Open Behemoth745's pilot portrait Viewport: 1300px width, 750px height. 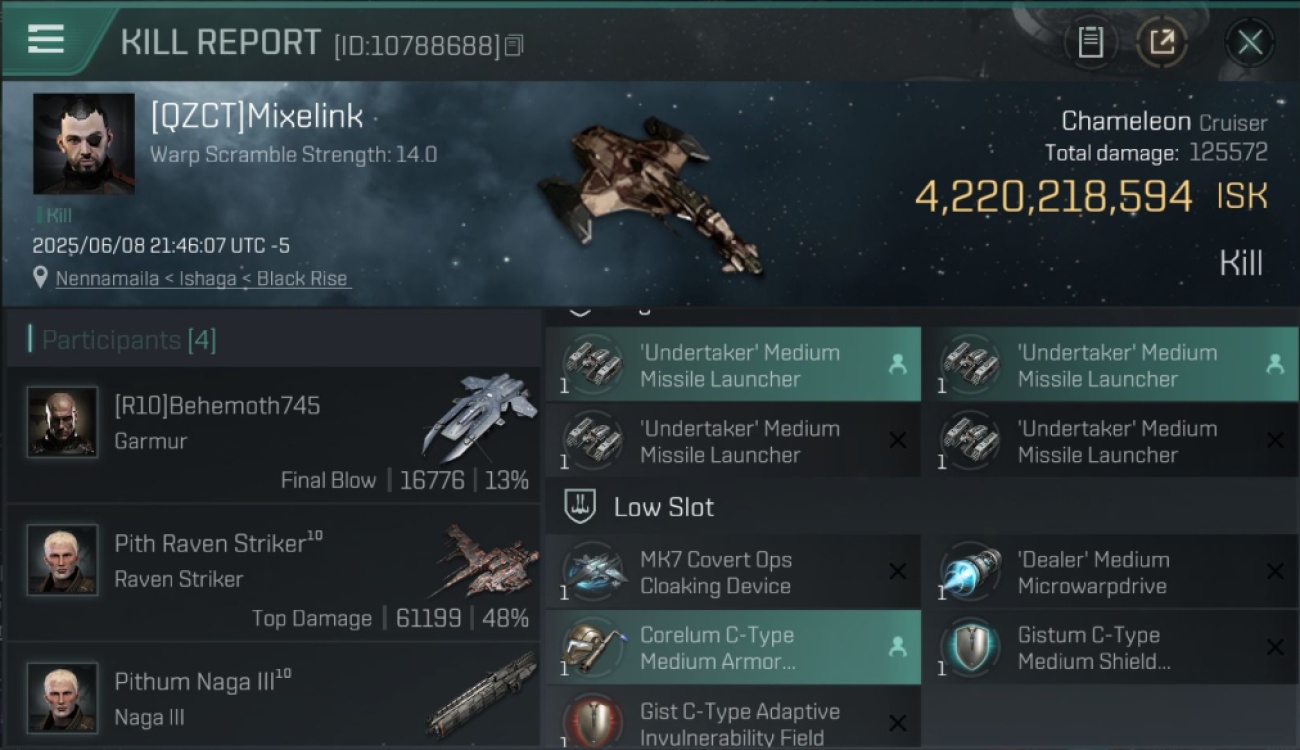(x=63, y=423)
